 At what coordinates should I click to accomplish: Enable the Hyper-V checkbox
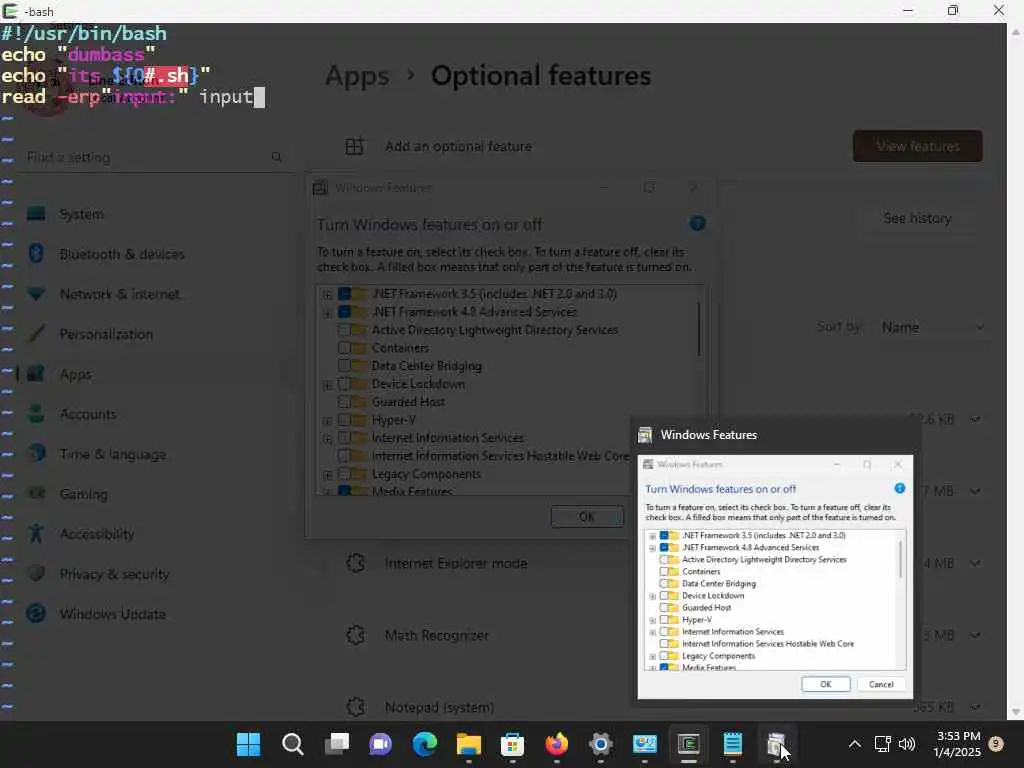(x=344, y=420)
